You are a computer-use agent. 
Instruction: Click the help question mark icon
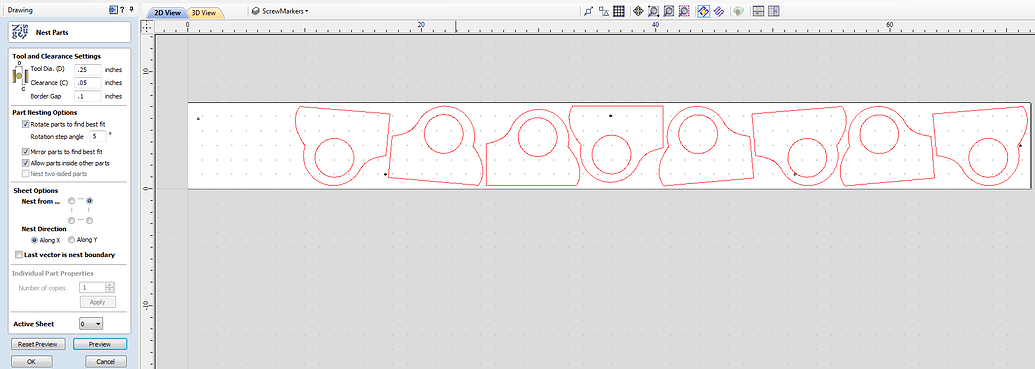pos(122,10)
